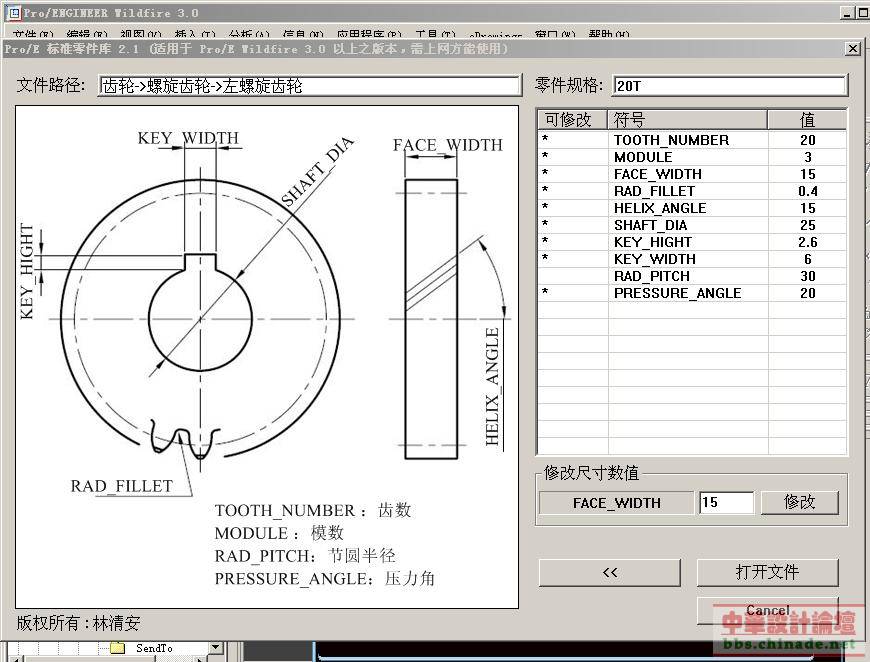Screen dimensions: 870x662
Task: Select the TOOTH_NUMBER row in the table
Action: click(x=692, y=140)
